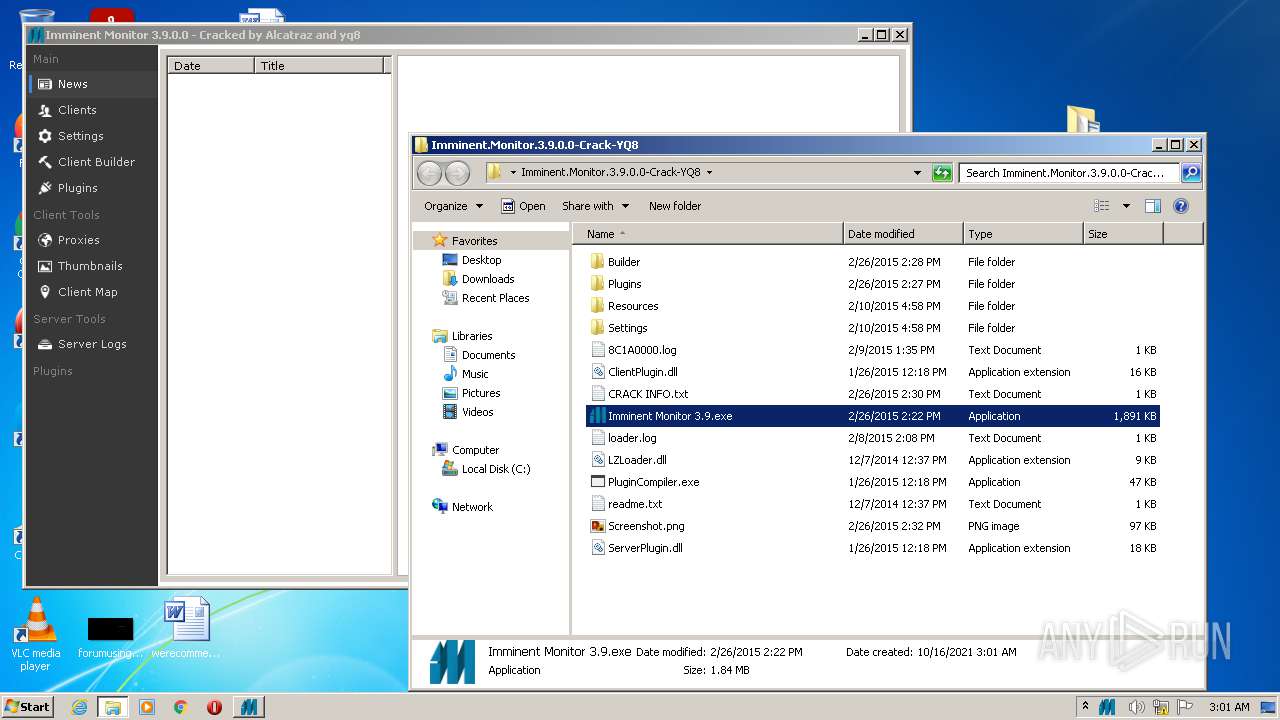This screenshot has width=1280, height=720.
Task: Select PluginCompiler.exe file
Action: 873,482
